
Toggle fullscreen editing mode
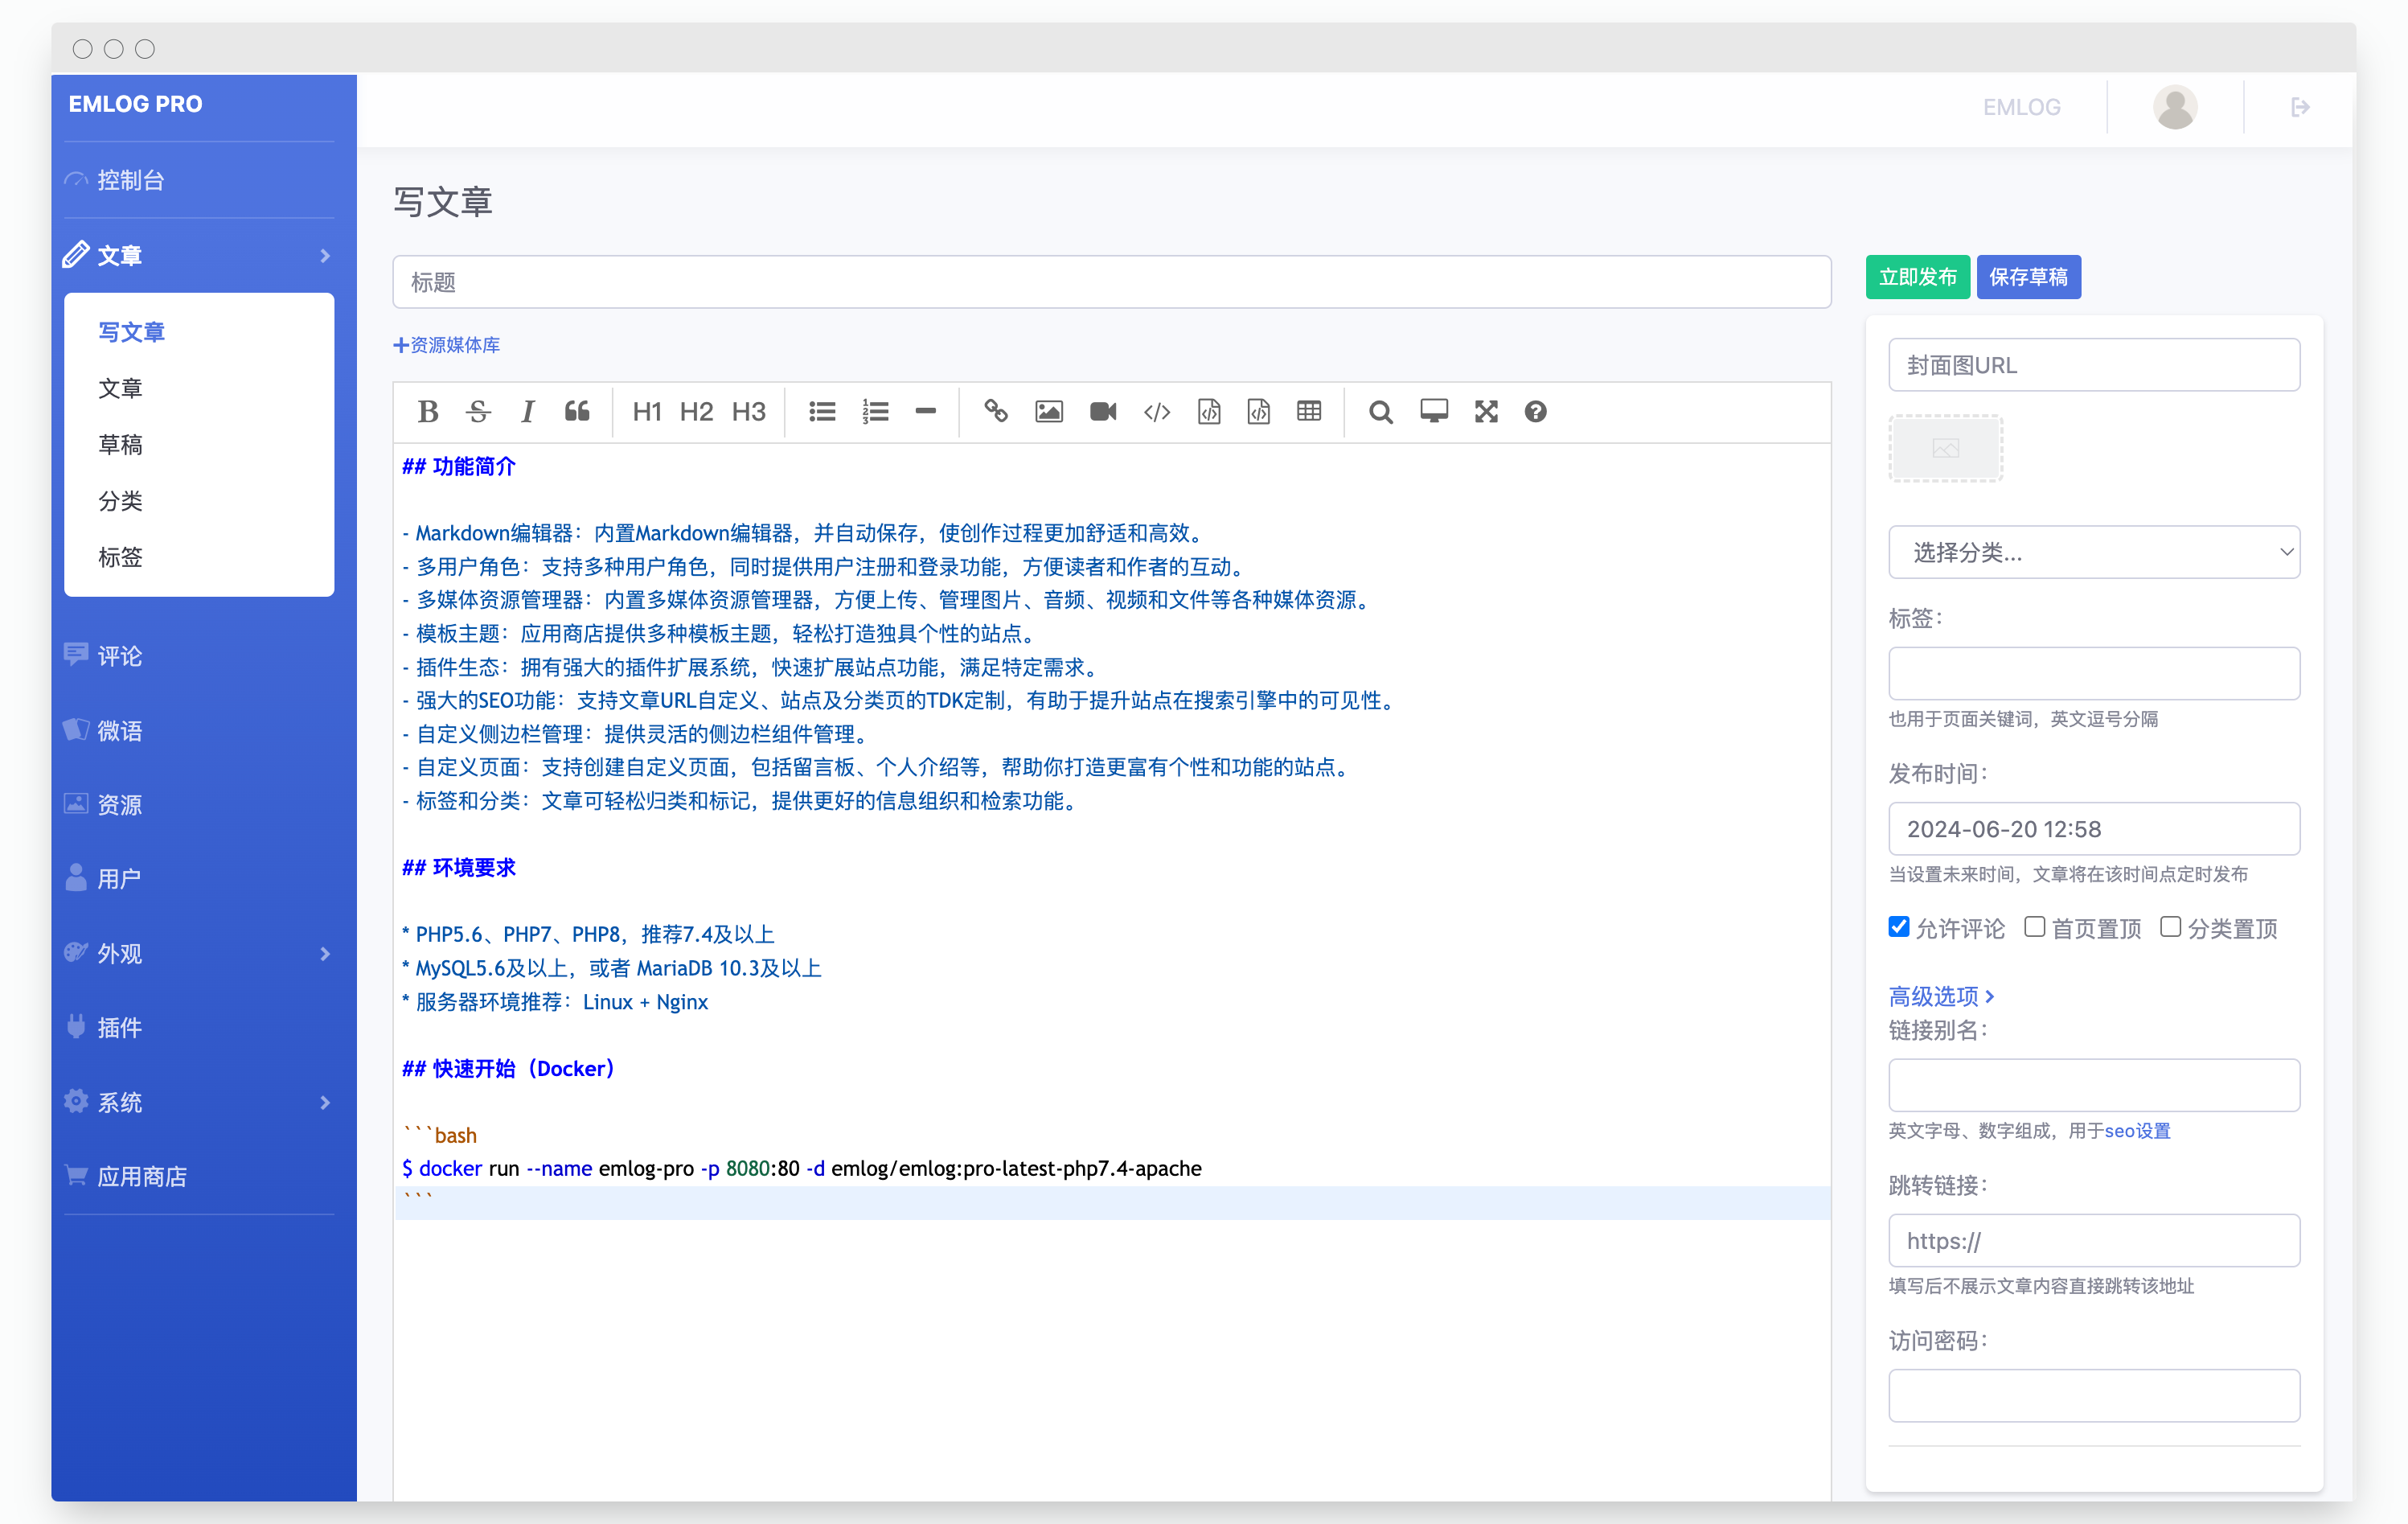[1486, 411]
